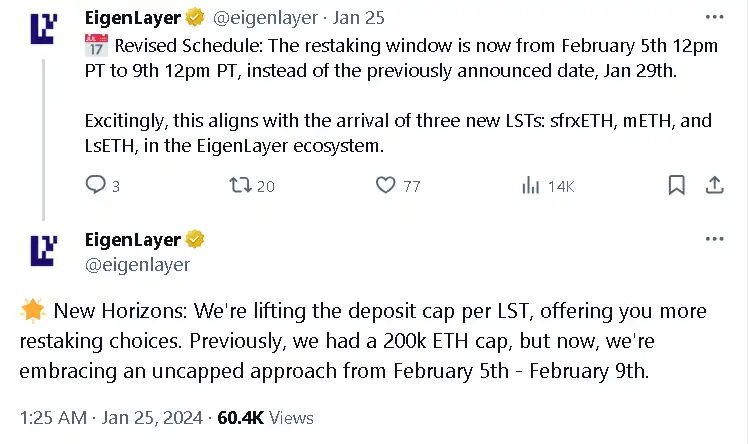This screenshot has height=444, width=749.
Task: Click the retweet icon with 20 reposts
Action: (x=240, y=185)
